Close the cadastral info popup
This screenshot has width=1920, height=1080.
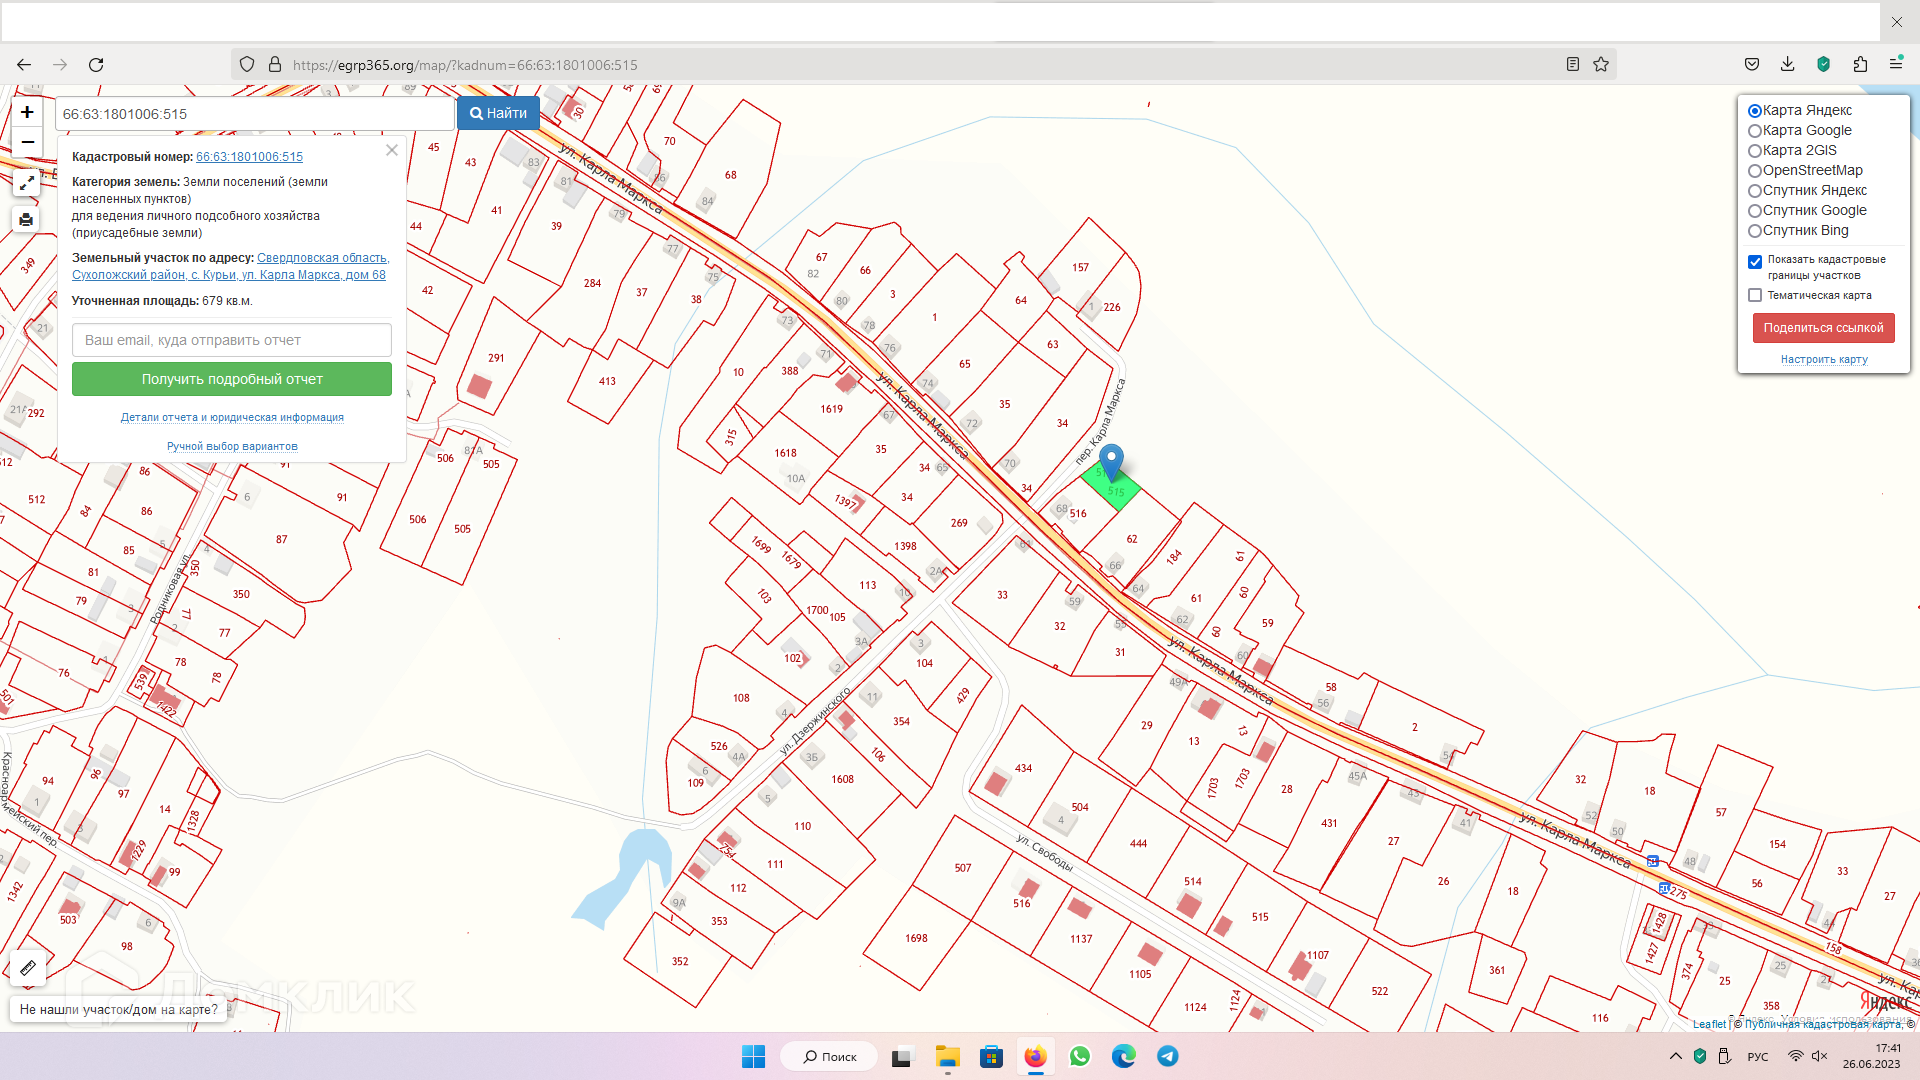392,150
